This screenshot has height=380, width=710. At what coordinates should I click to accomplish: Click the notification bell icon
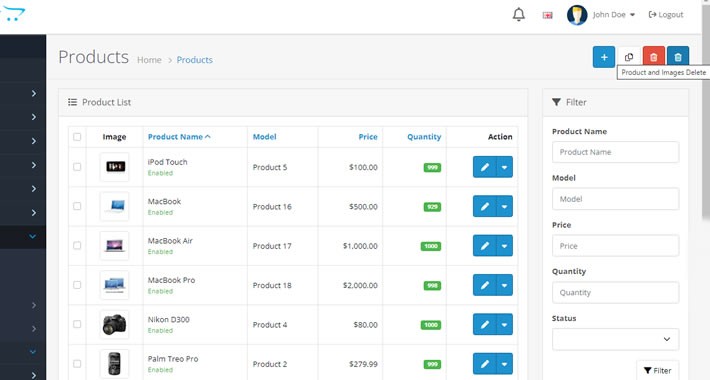pos(518,14)
